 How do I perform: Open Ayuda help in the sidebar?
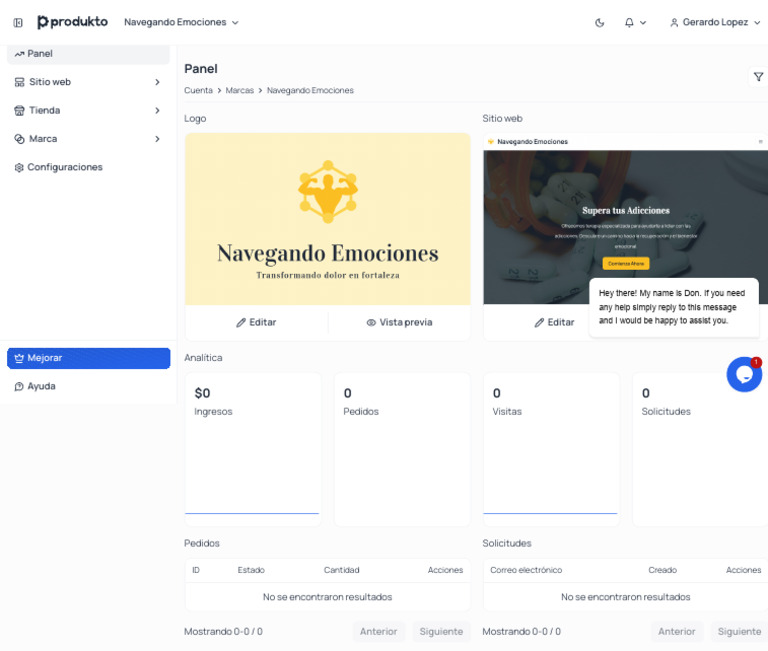pyautogui.click(x=88, y=386)
